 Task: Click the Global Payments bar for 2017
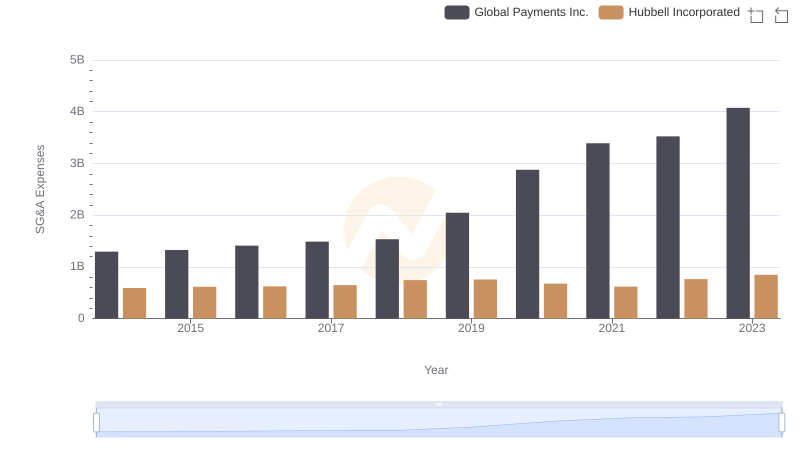click(317, 280)
